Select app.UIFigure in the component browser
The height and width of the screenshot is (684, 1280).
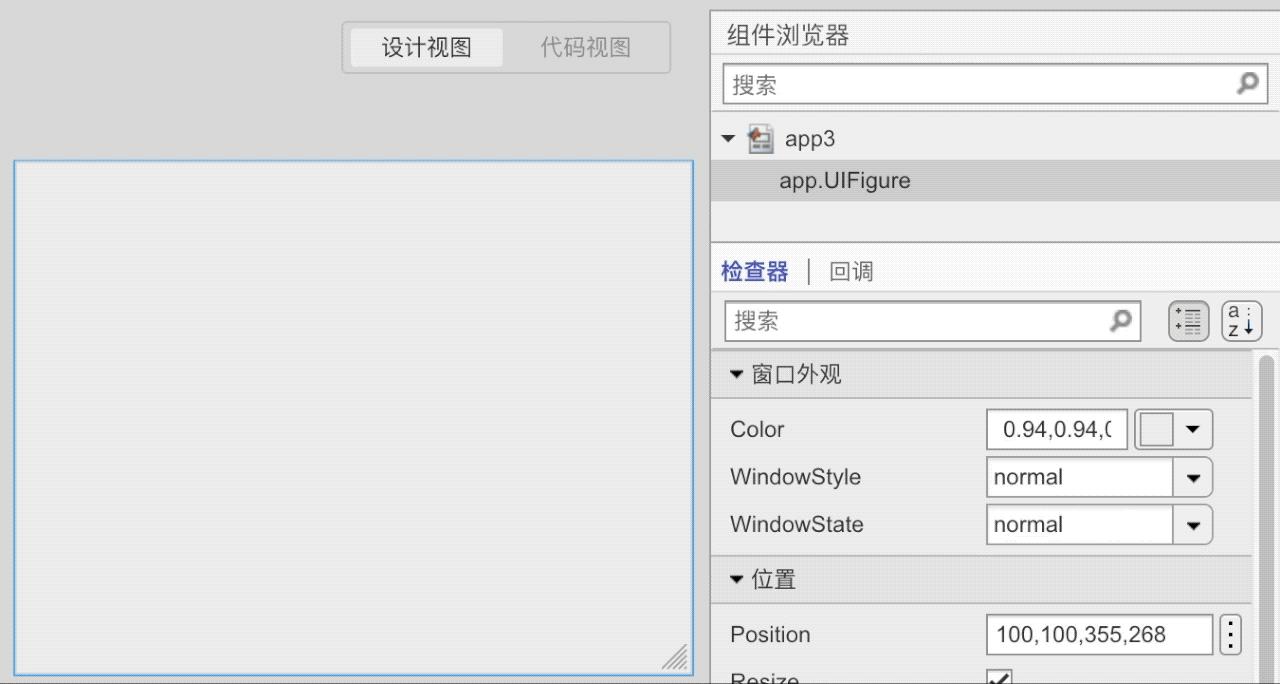(x=845, y=180)
